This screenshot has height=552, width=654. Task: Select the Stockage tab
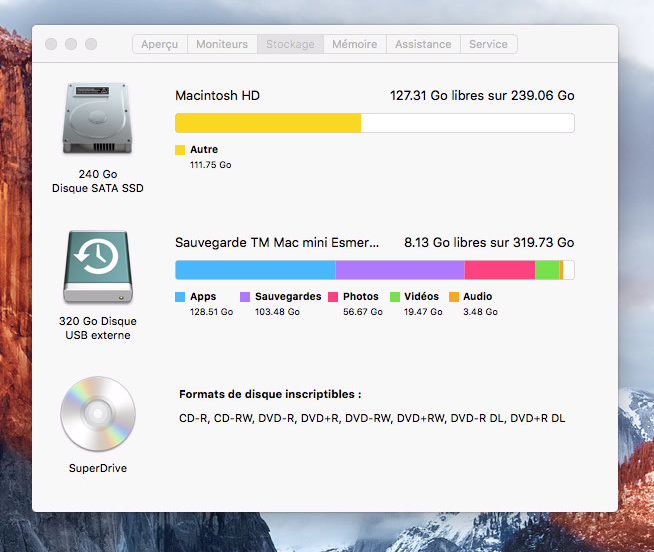[290, 44]
